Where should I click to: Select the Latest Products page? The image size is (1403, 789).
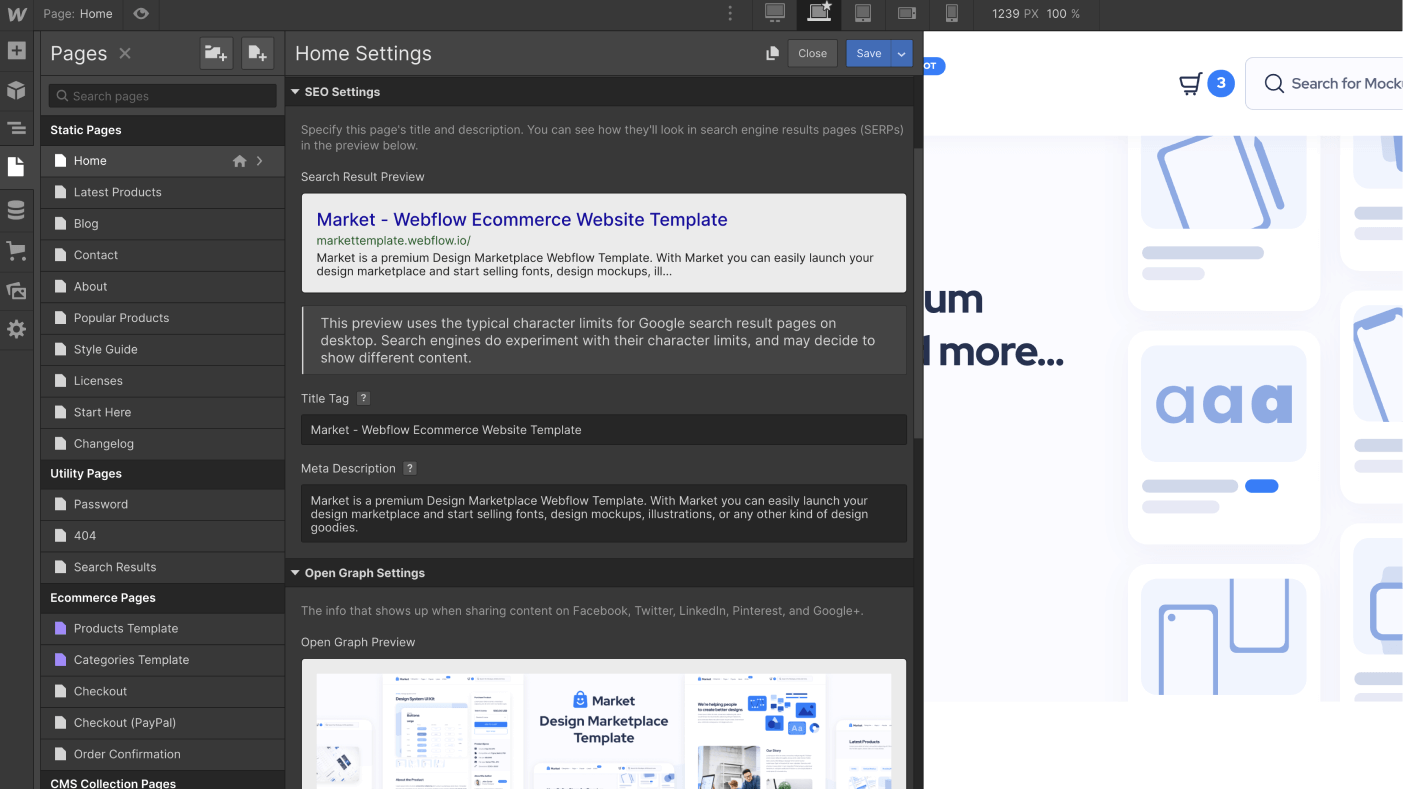coord(163,192)
